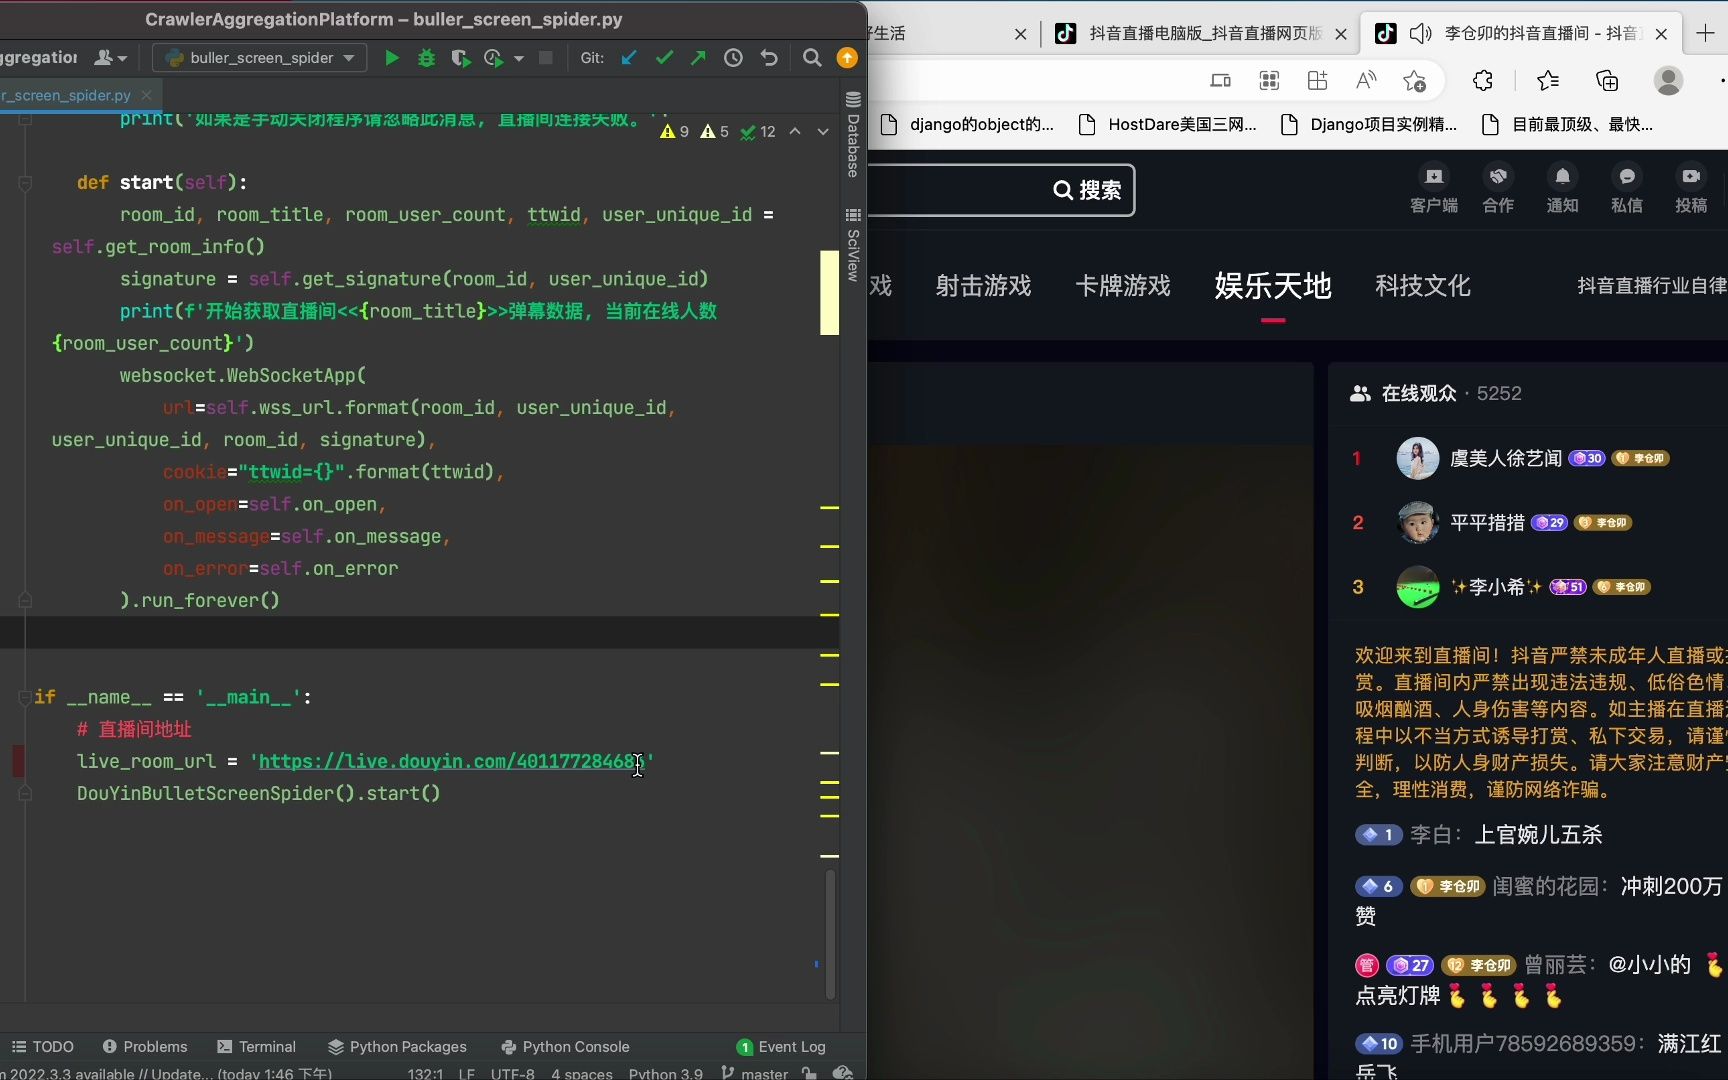This screenshot has height=1080, width=1728.
Task: Mute the audio-playing 李仓卯 tab speaker icon
Action: pos(1420,33)
